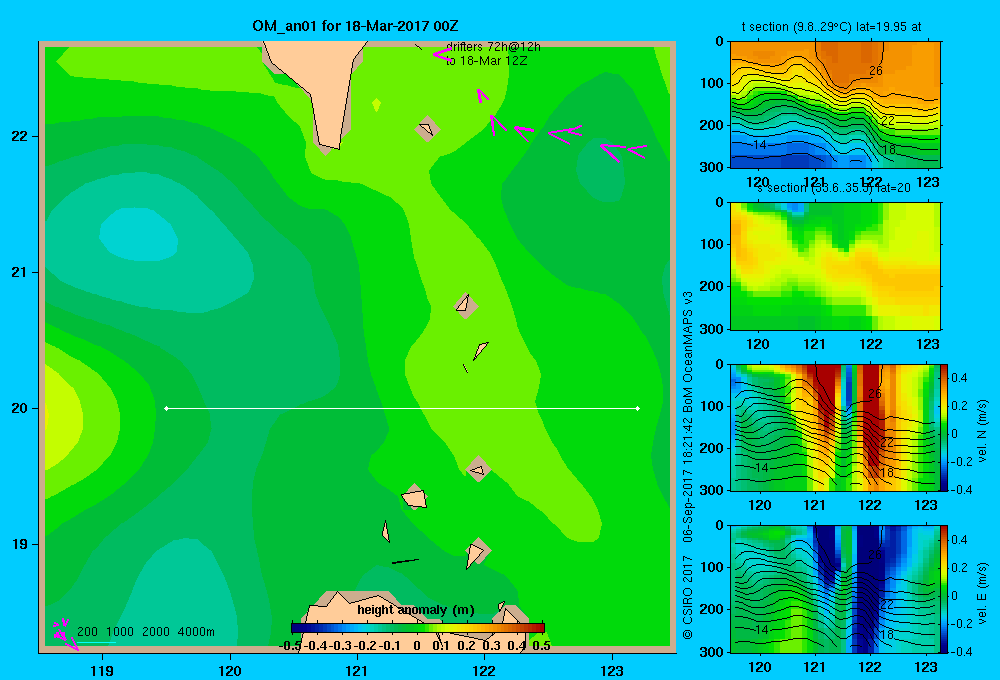Open the salinity section plot
This screenshot has width=1000, height=680.
(835, 266)
